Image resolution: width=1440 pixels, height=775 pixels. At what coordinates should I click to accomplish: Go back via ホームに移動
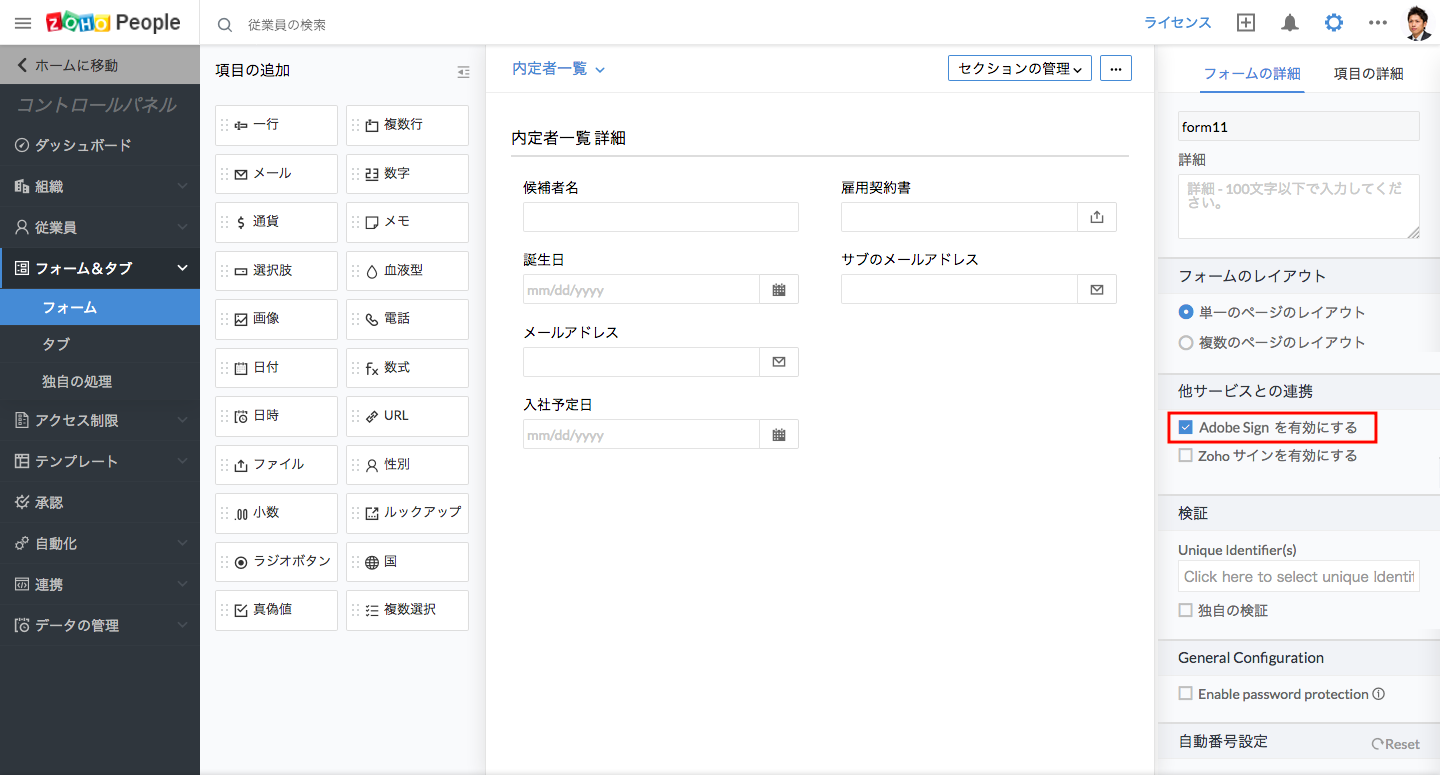100,65
